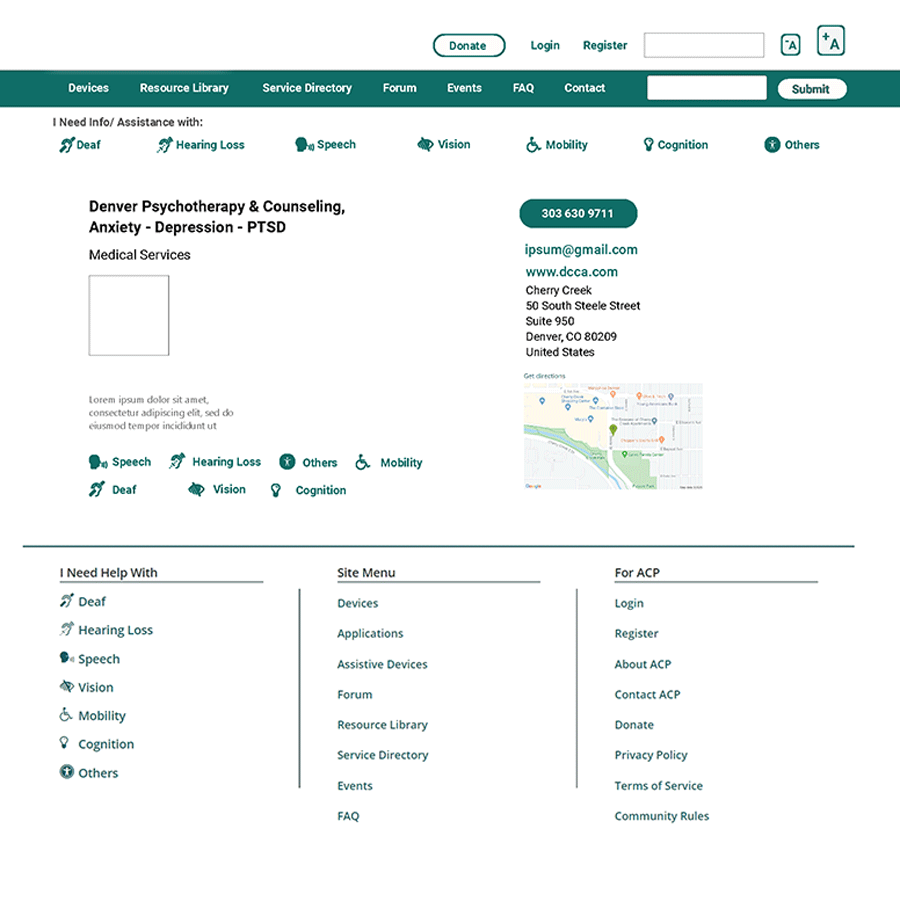Select the Hearing Loss assistance filter icon
The width and height of the screenshot is (900, 923).
[163, 144]
